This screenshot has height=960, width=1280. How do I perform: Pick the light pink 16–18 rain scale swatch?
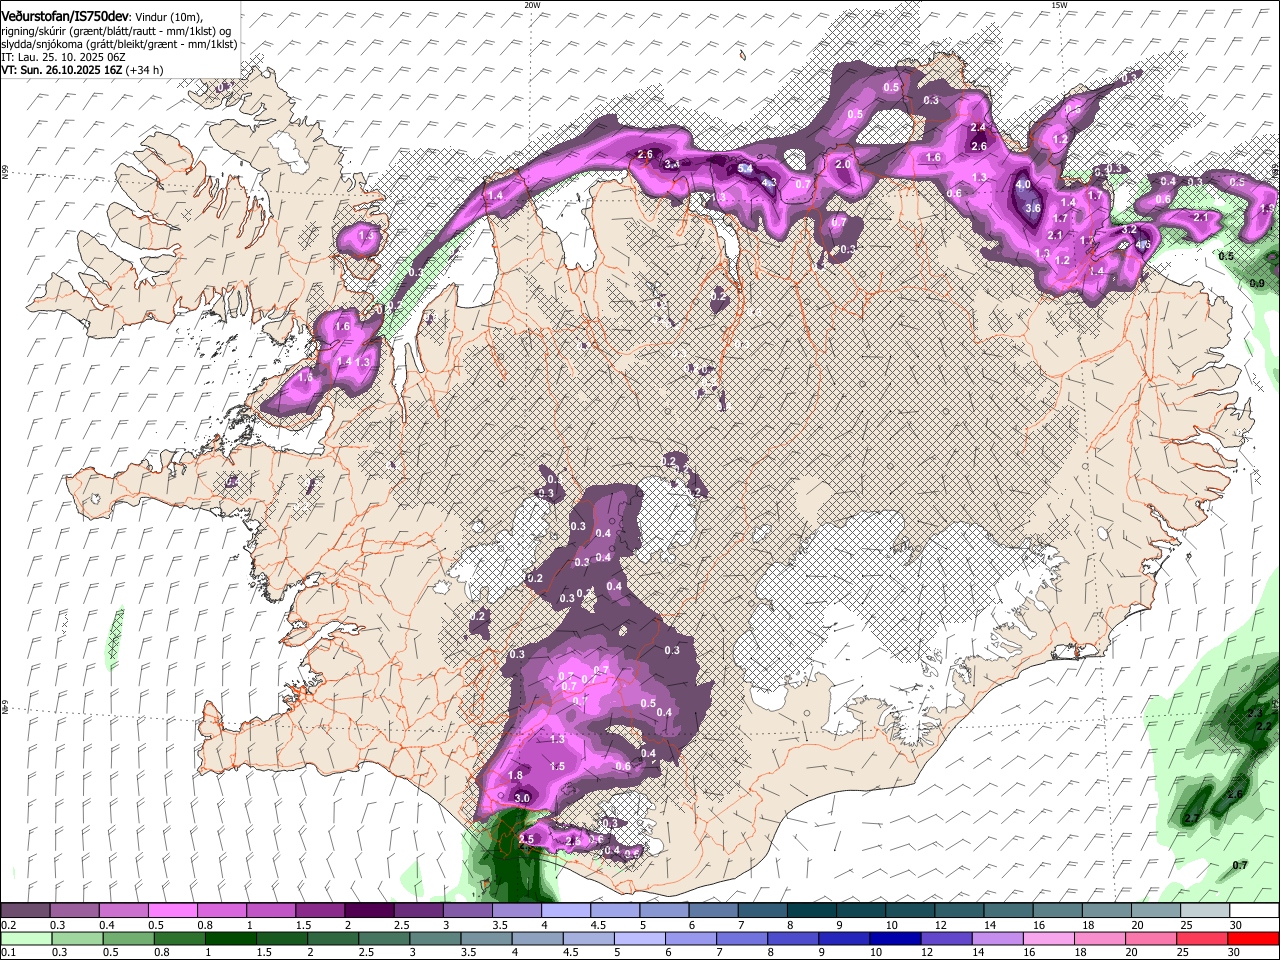click(1049, 938)
